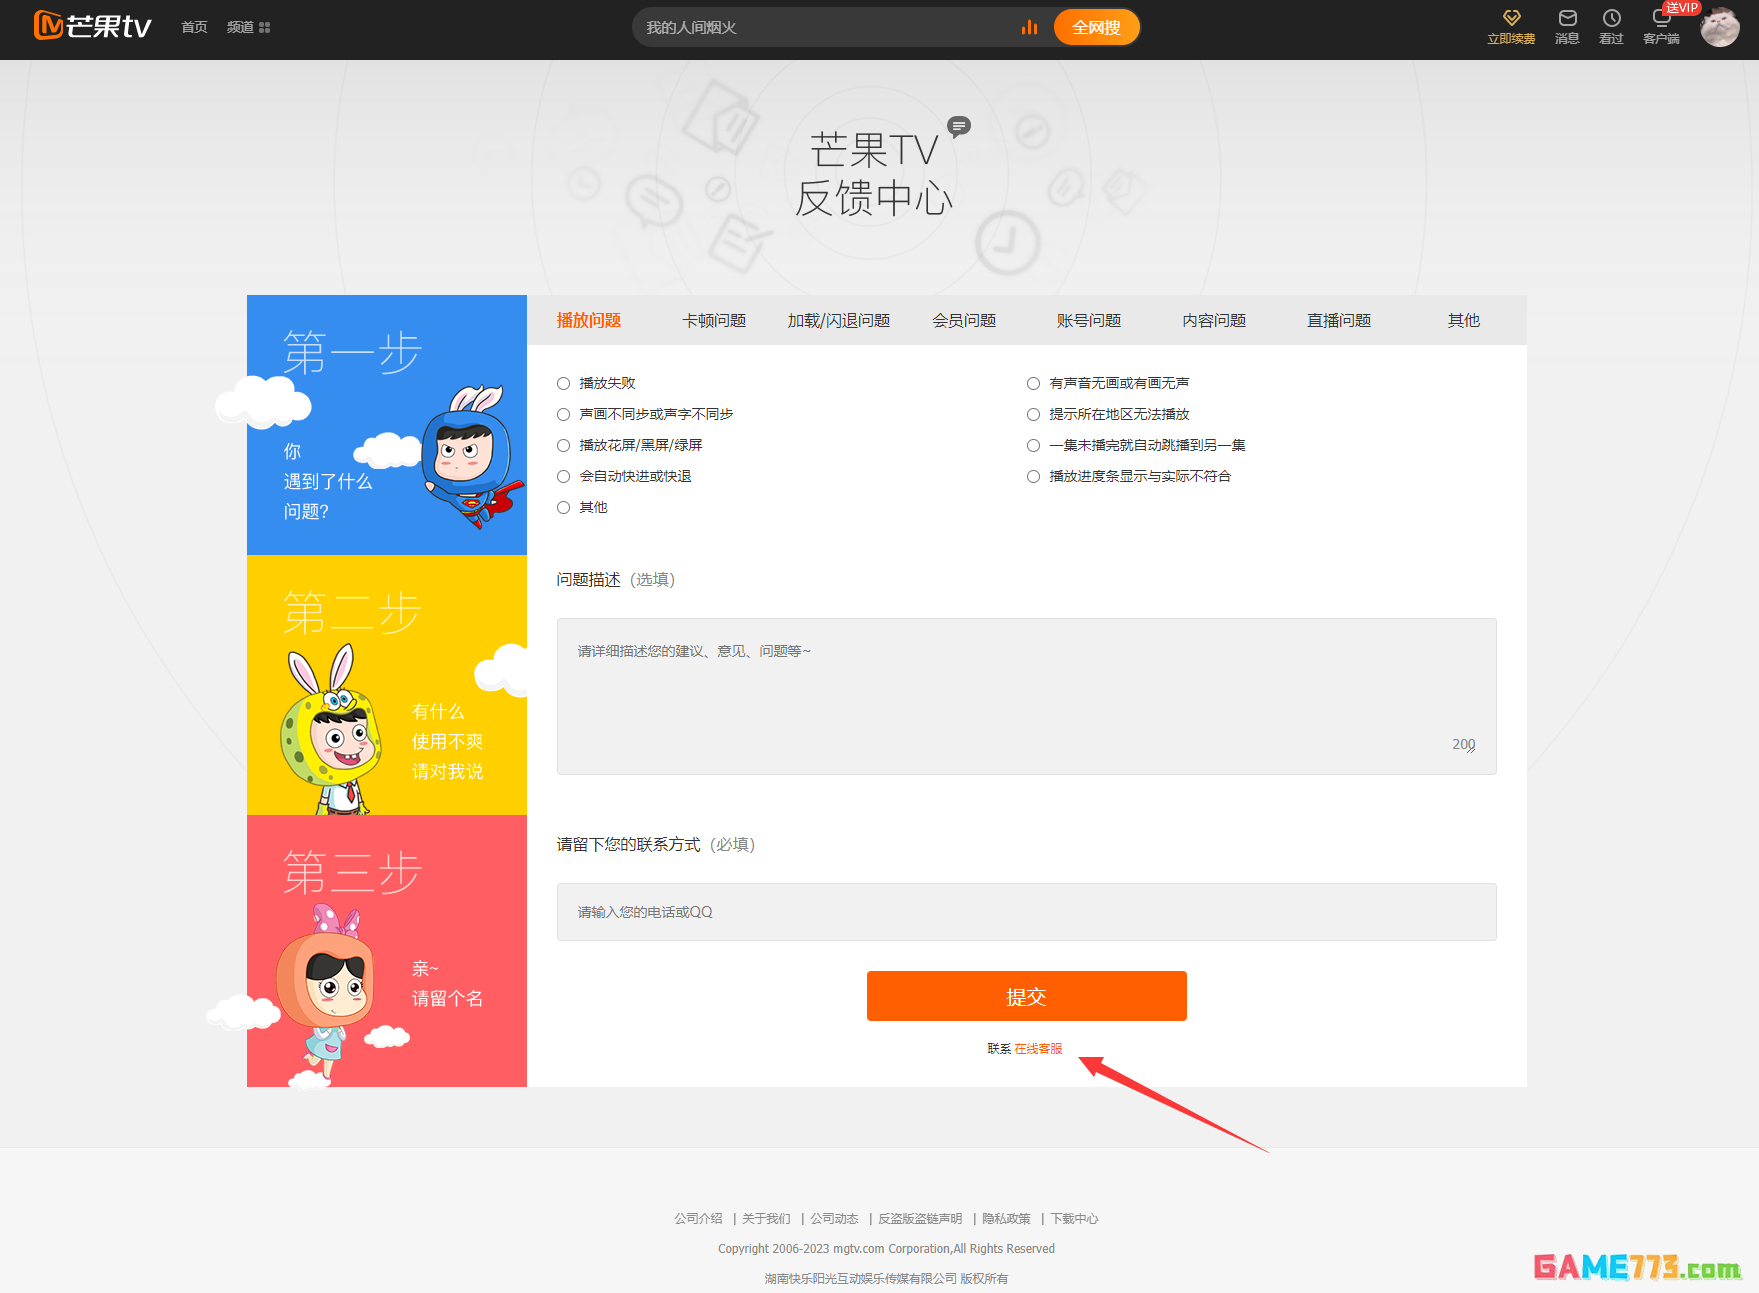
Task: Open the client download icon
Action: pyautogui.click(x=1661, y=21)
